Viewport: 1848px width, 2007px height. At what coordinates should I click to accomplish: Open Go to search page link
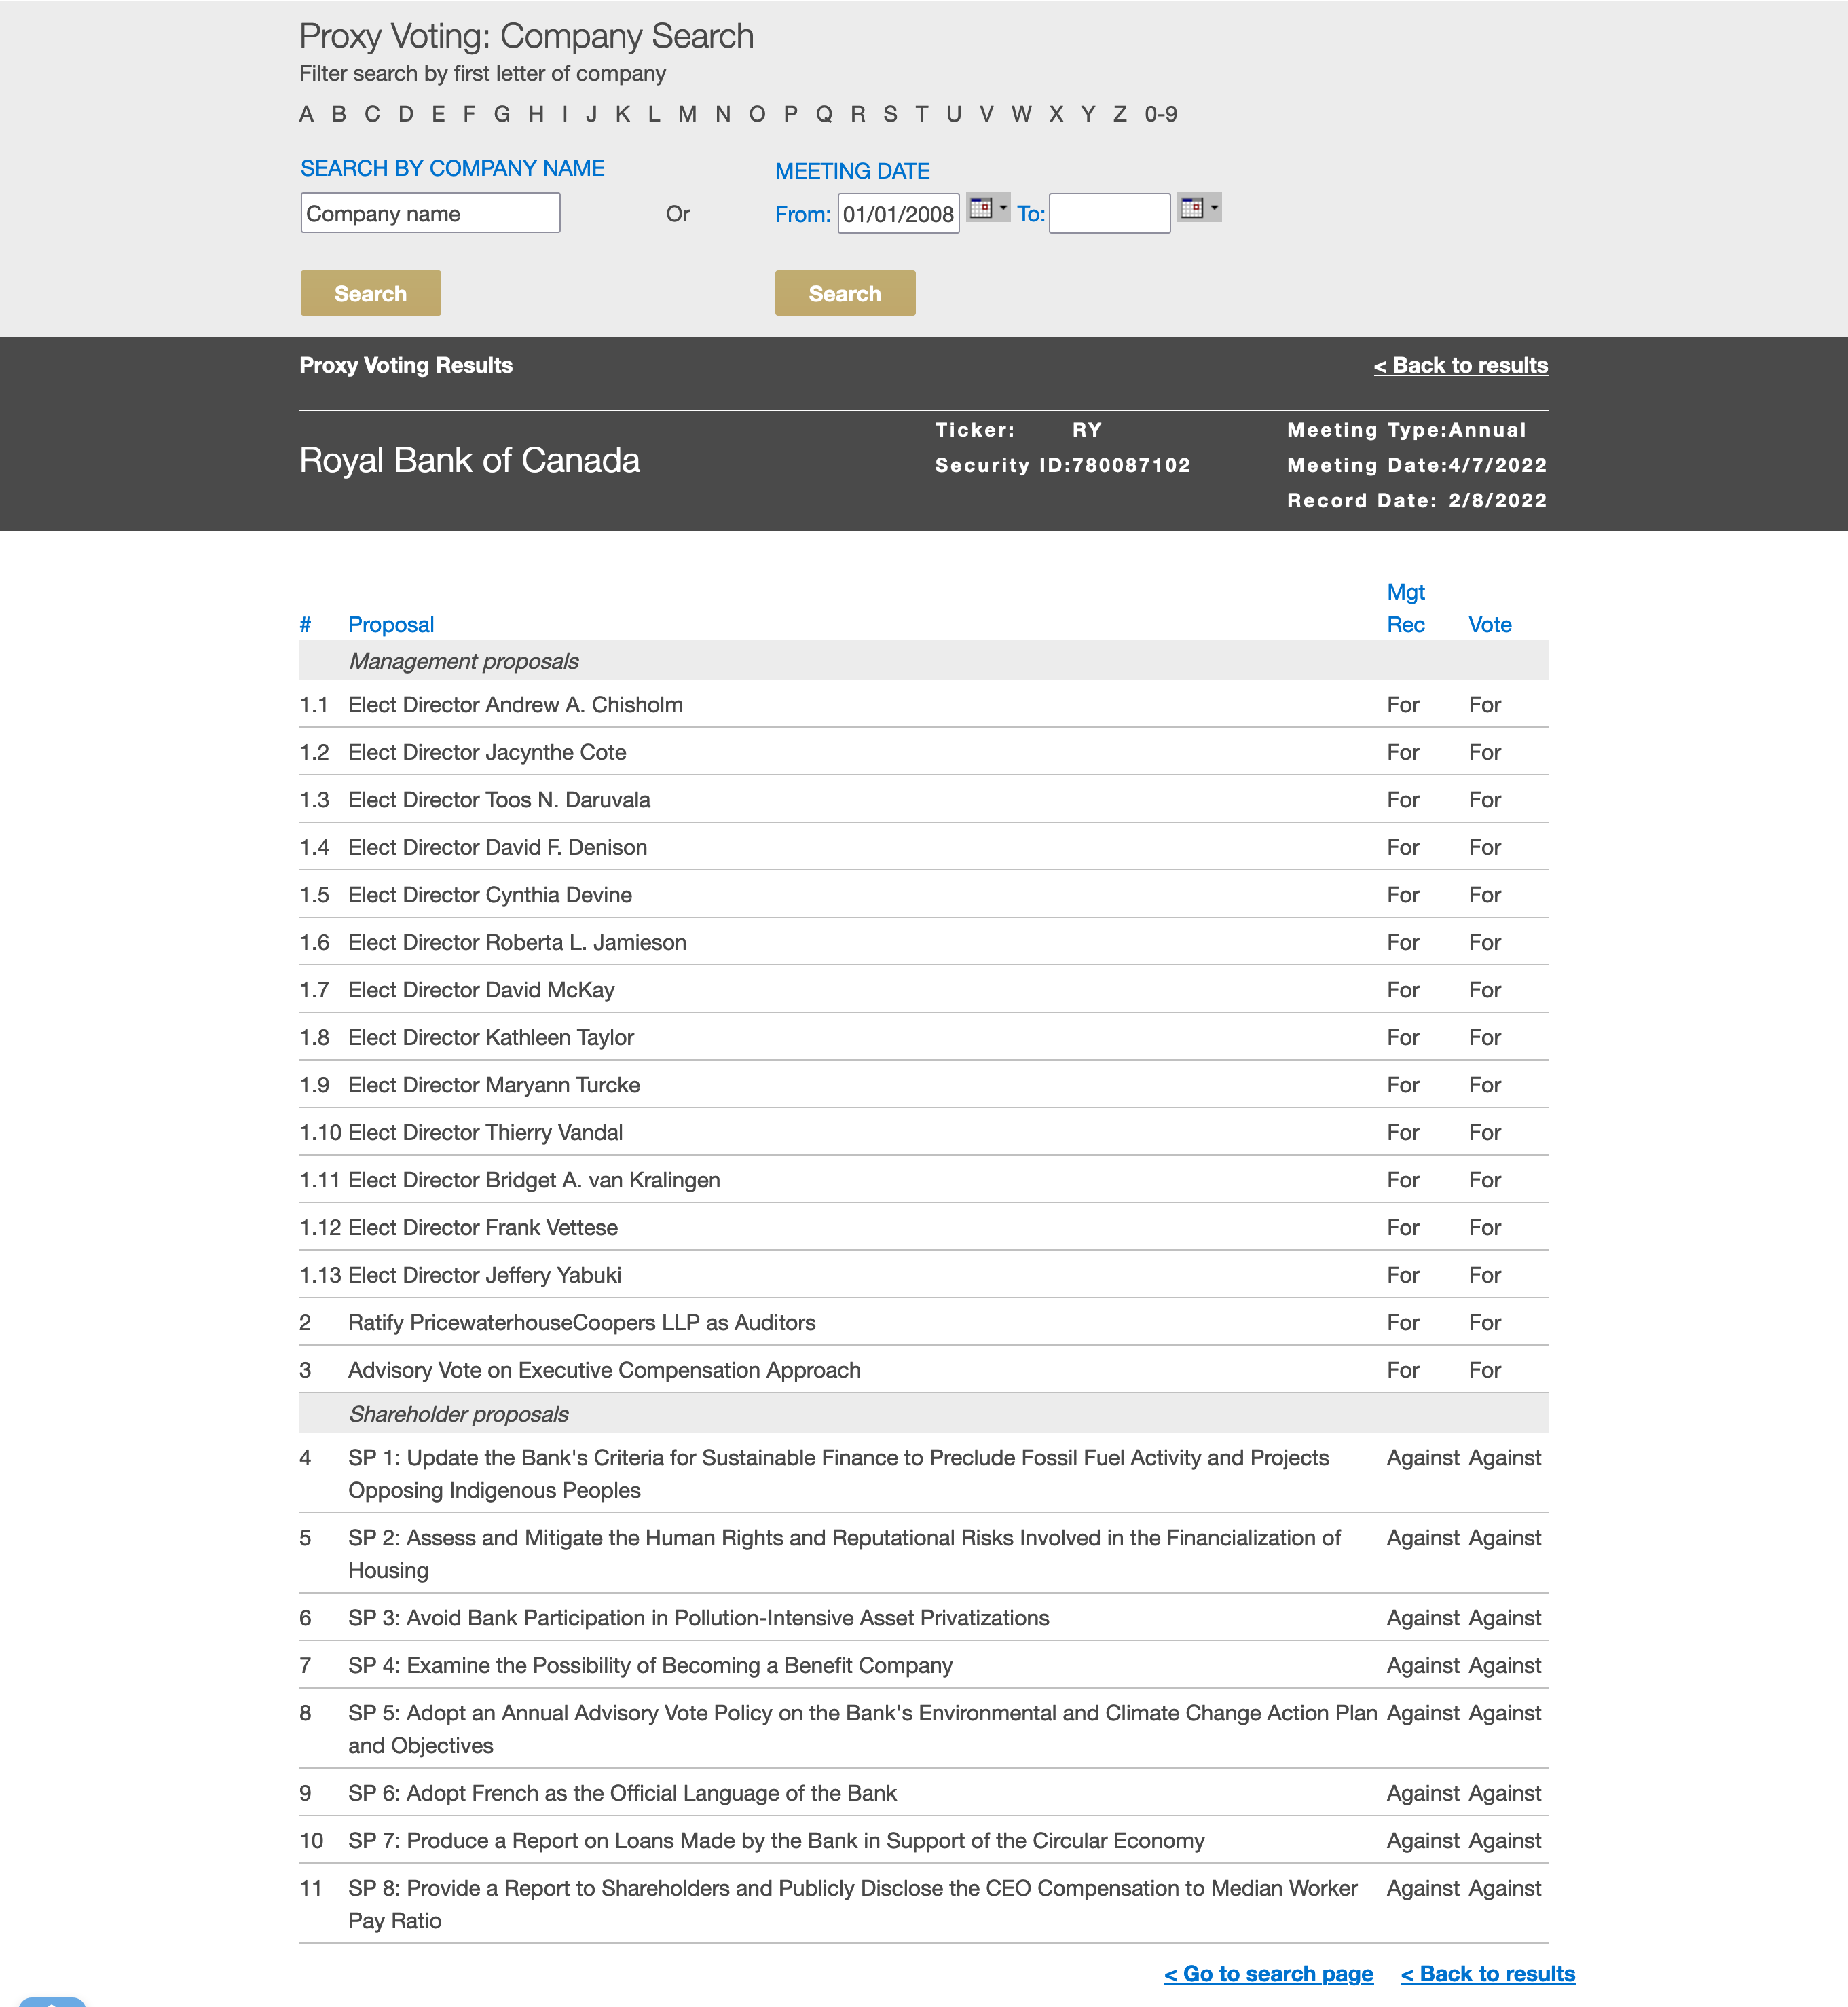click(x=1268, y=1974)
